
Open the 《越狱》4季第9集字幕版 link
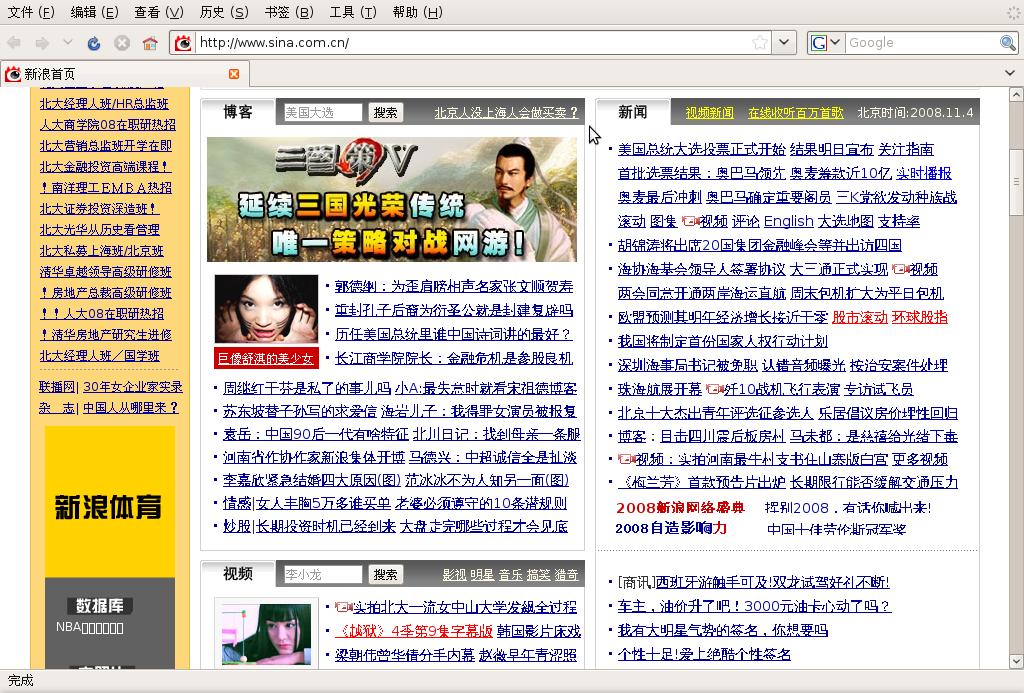click(x=413, y=631)
